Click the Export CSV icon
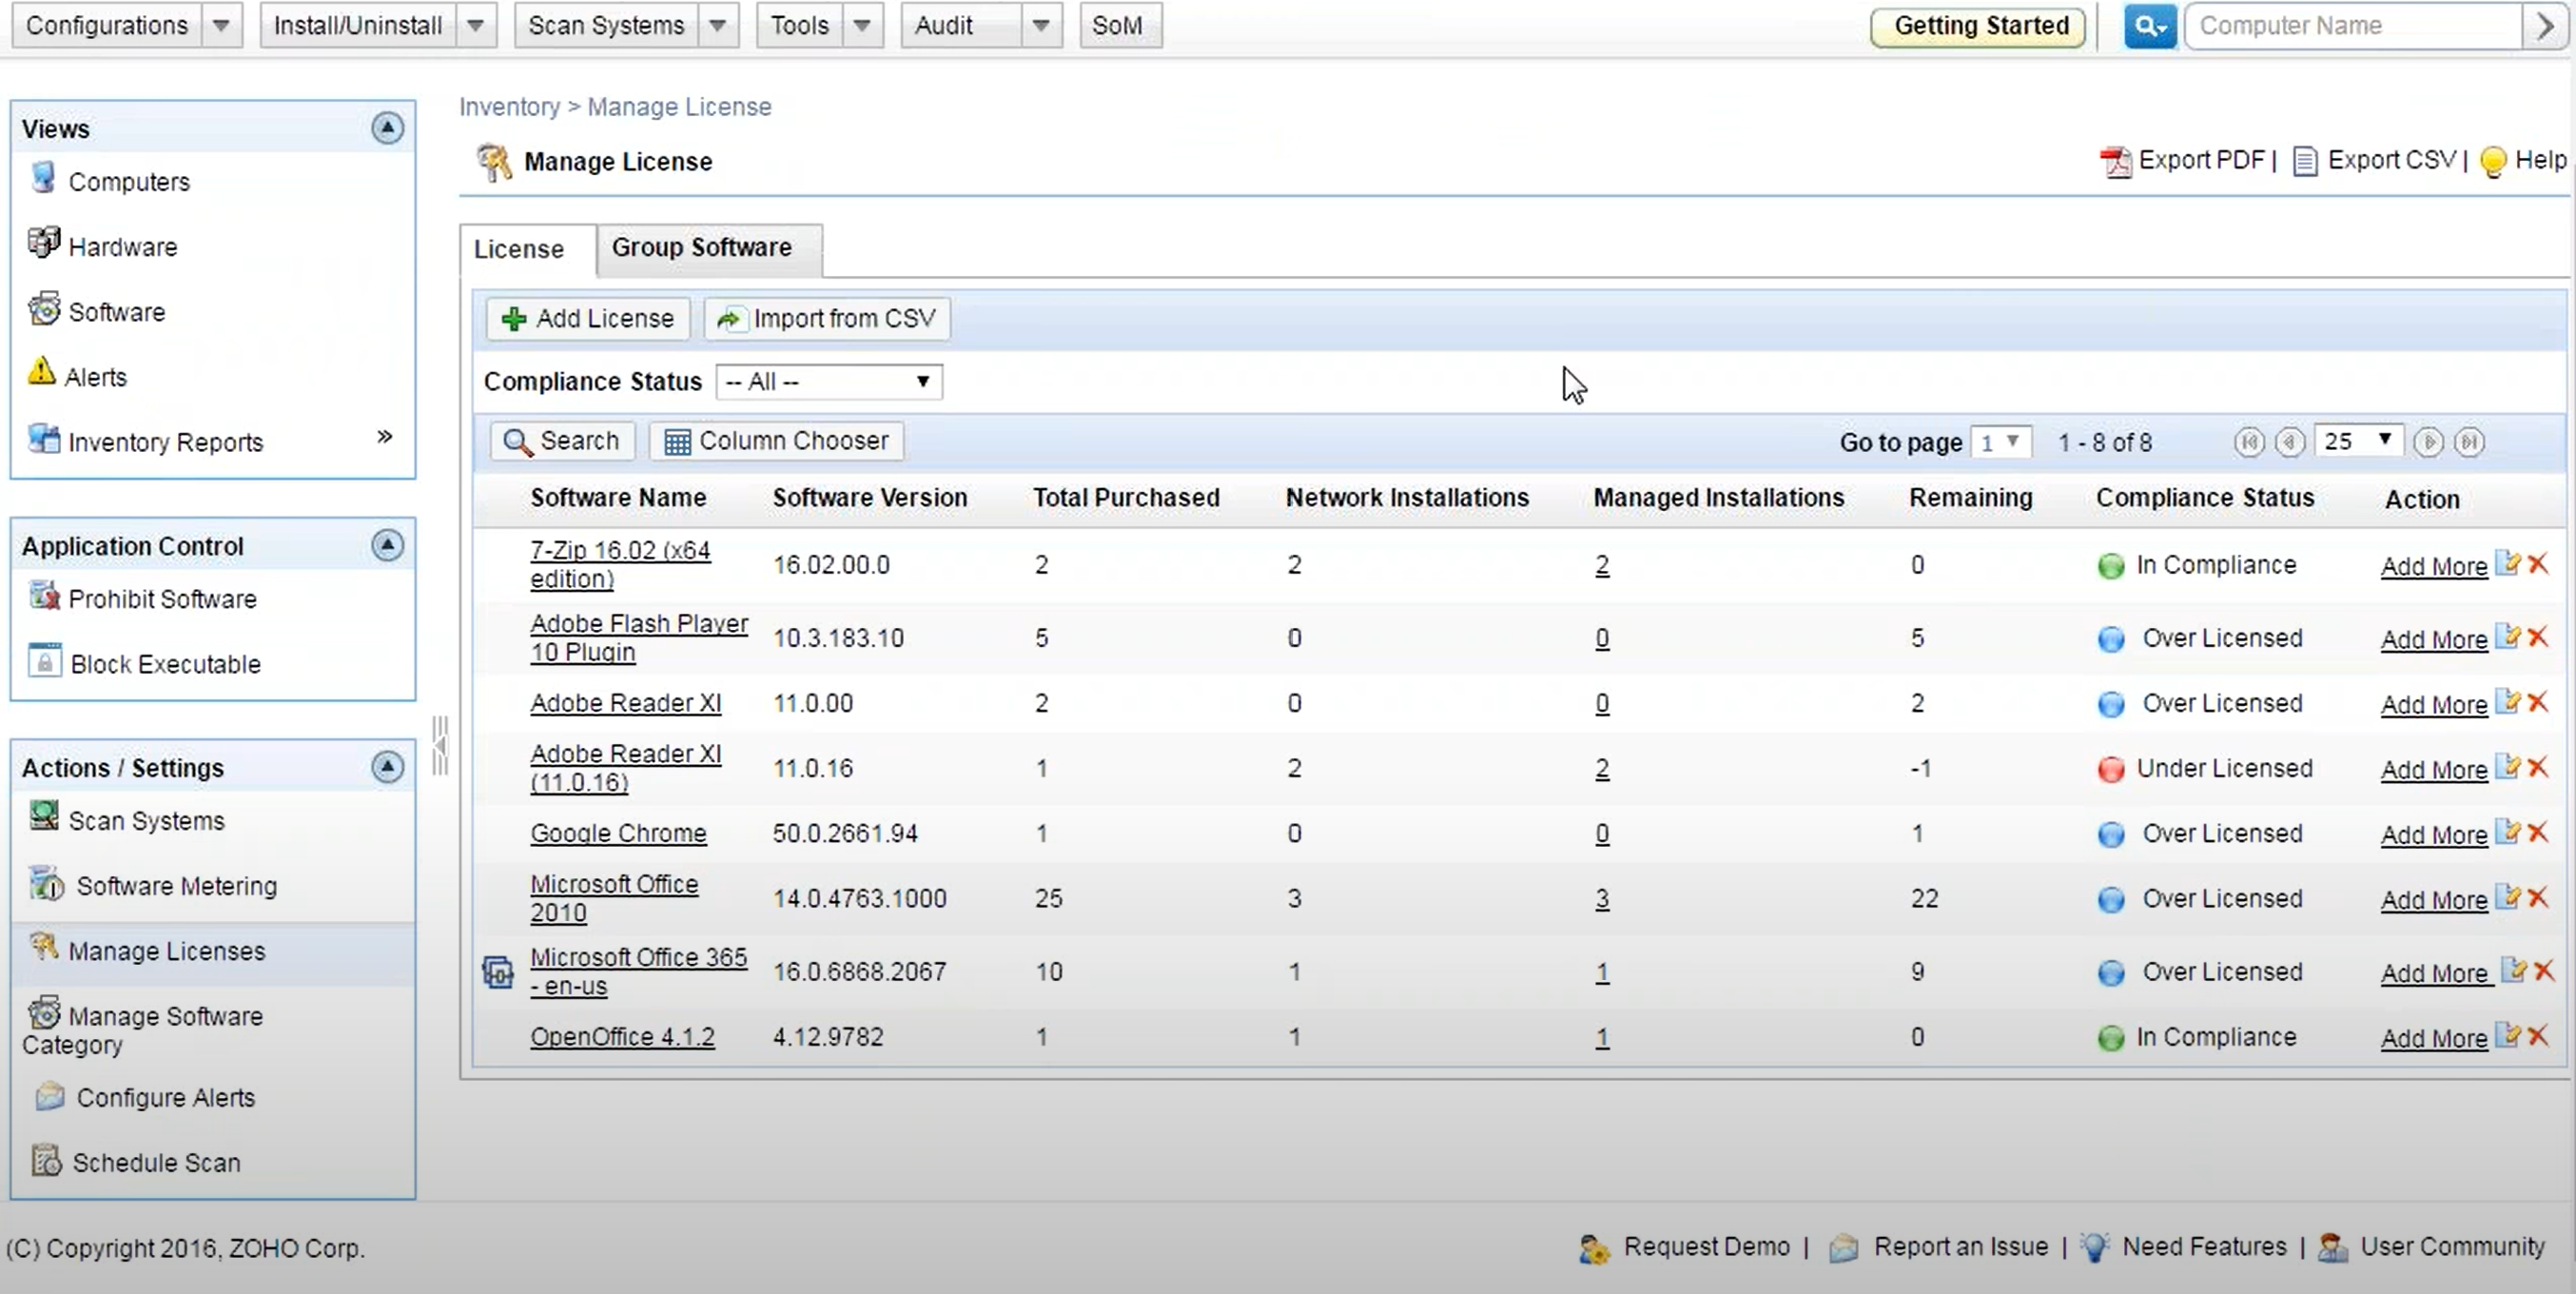 point(2307,160)
